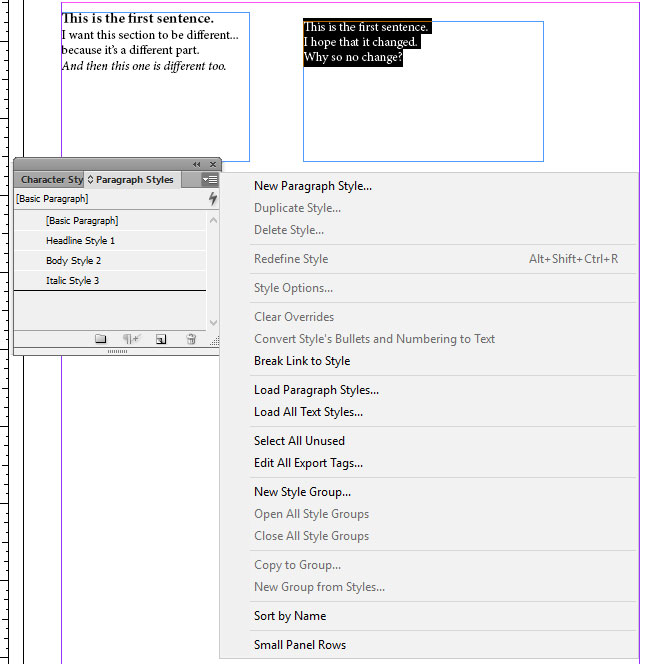Choose Copy to Group...
The height and width of the screenshot is (664, 652).
pyautogui.click(x=297, y=565)
